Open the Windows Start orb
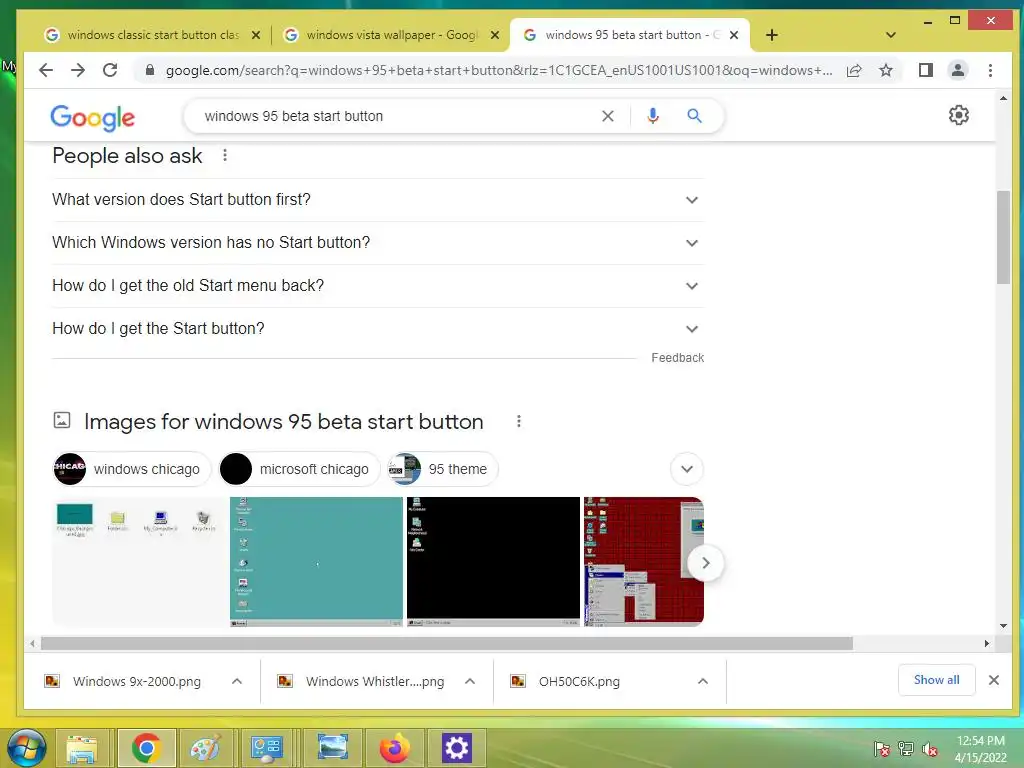Screen dimensions: 1024x768 pos(26,748)
